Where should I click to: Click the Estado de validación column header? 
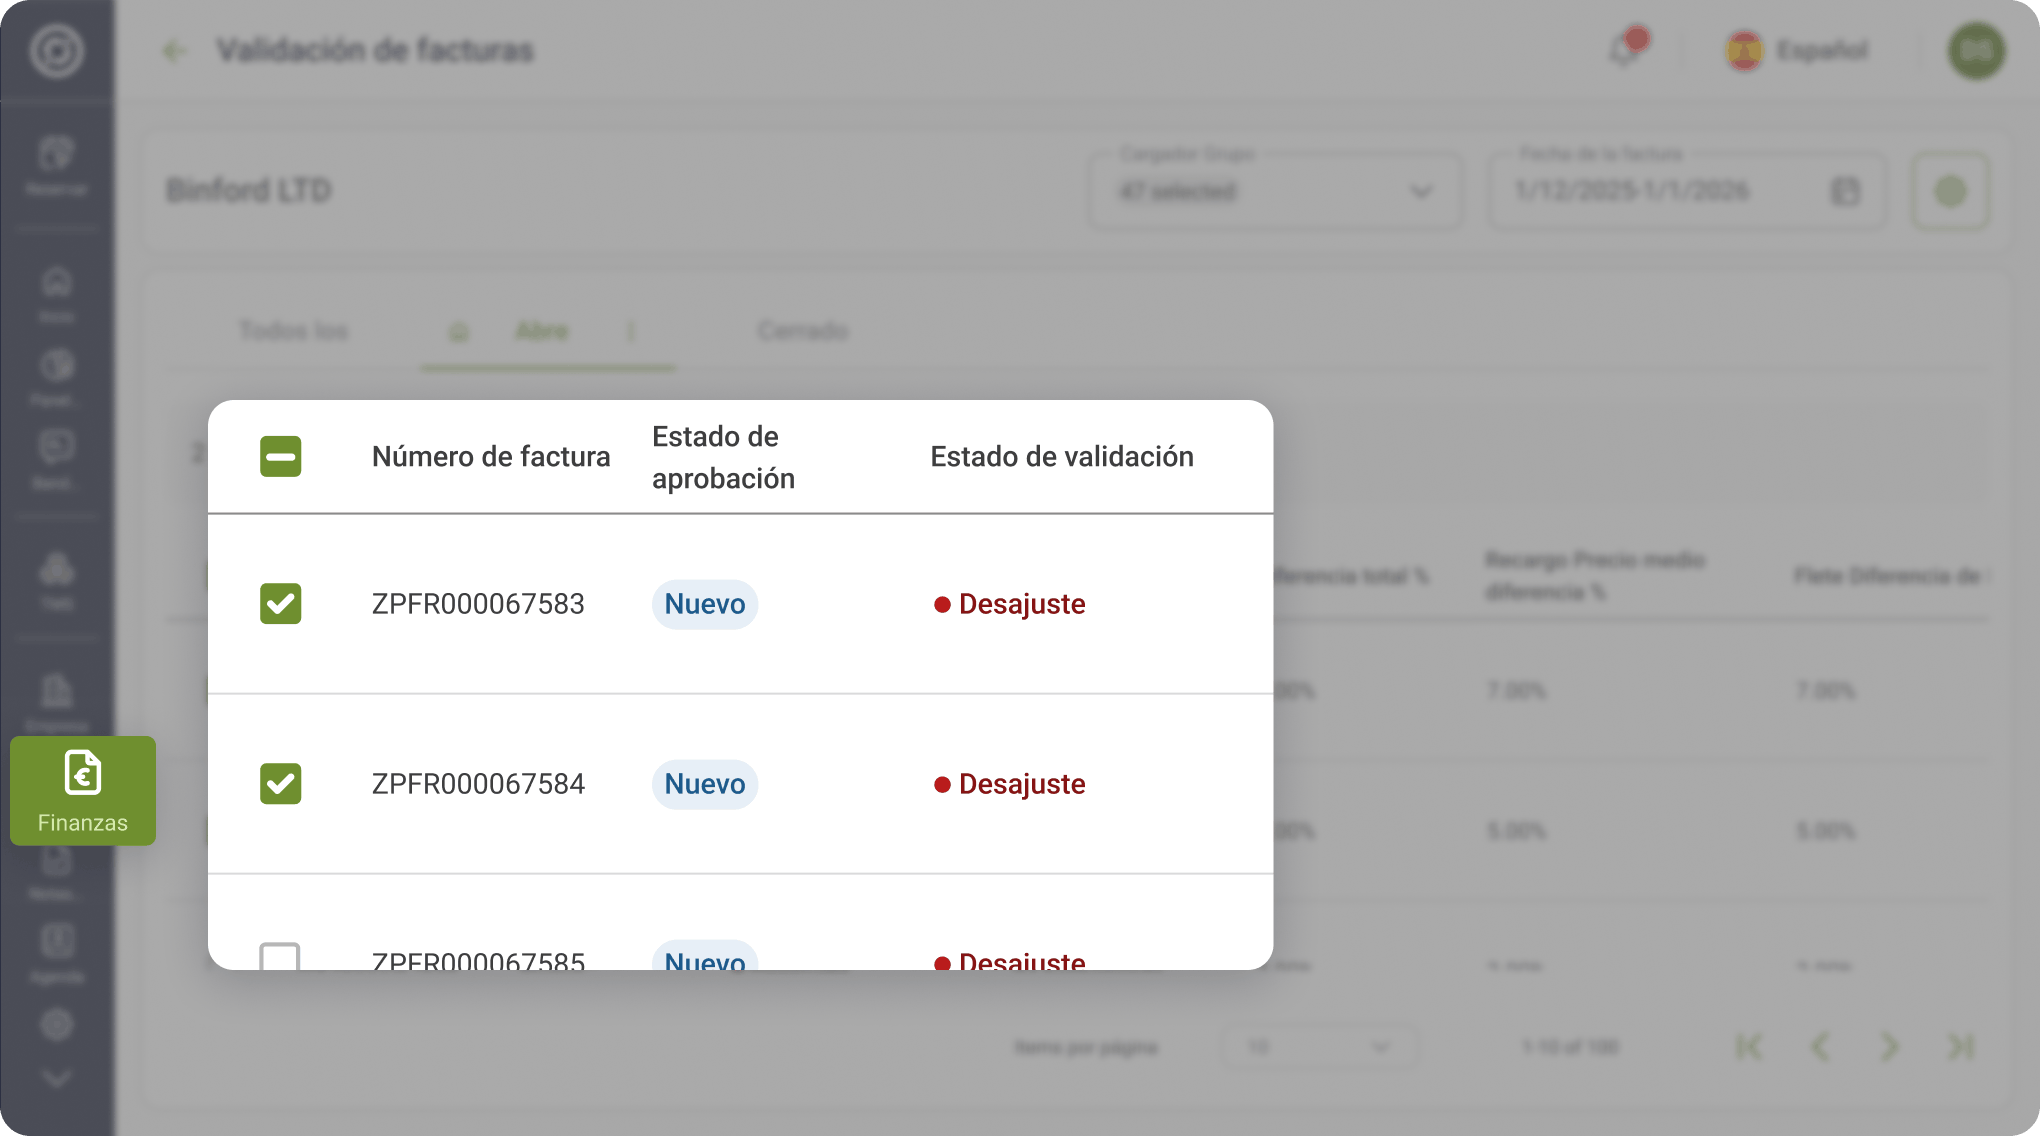pyautogui.click(x=1062, y=457)
